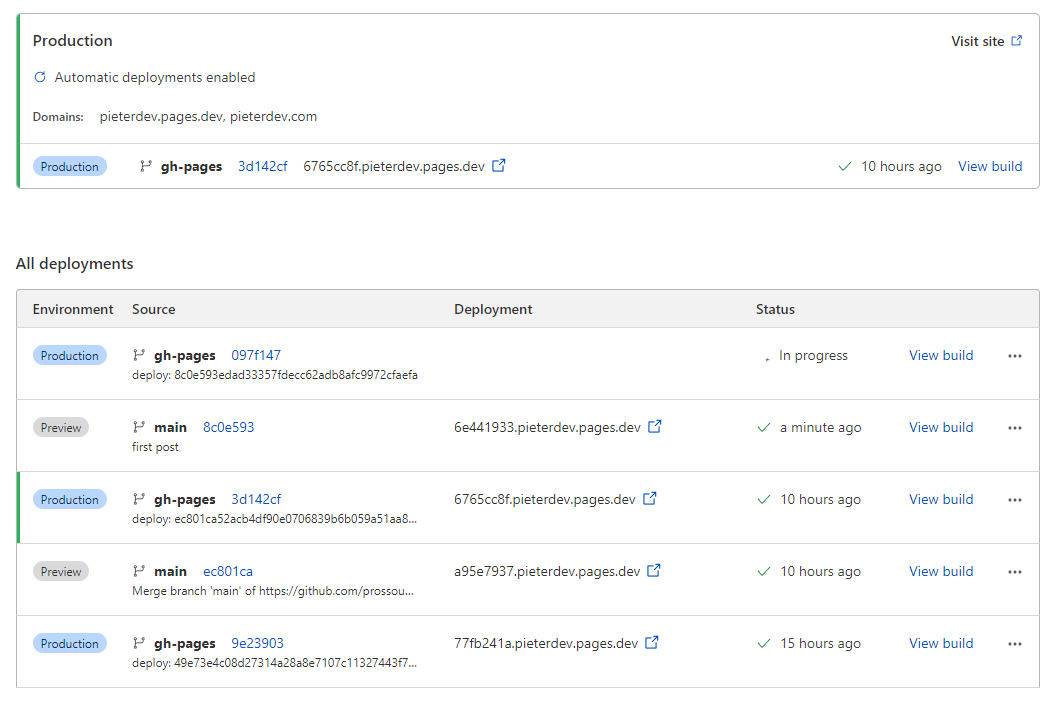Click Preview badge of the first post row
This screenshot has width=1052, height=703.
click(x=61, y=427)
